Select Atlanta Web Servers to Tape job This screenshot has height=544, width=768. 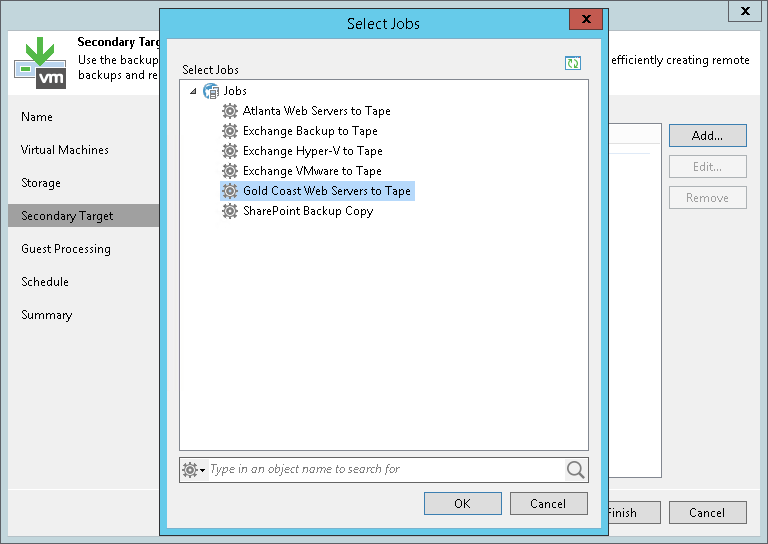point(316,111)
